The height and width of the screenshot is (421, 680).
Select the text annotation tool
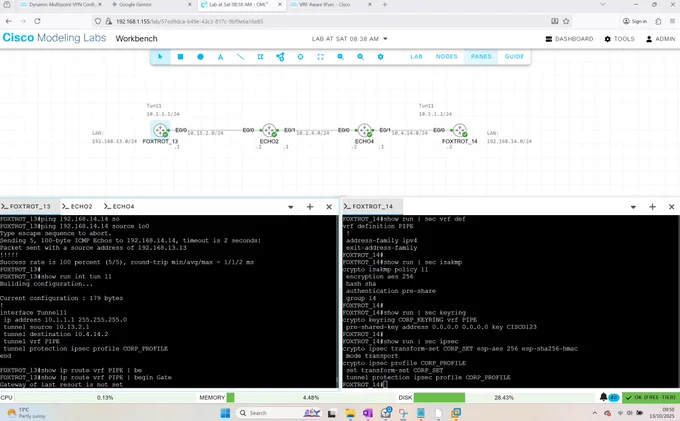tap(220, 57)
